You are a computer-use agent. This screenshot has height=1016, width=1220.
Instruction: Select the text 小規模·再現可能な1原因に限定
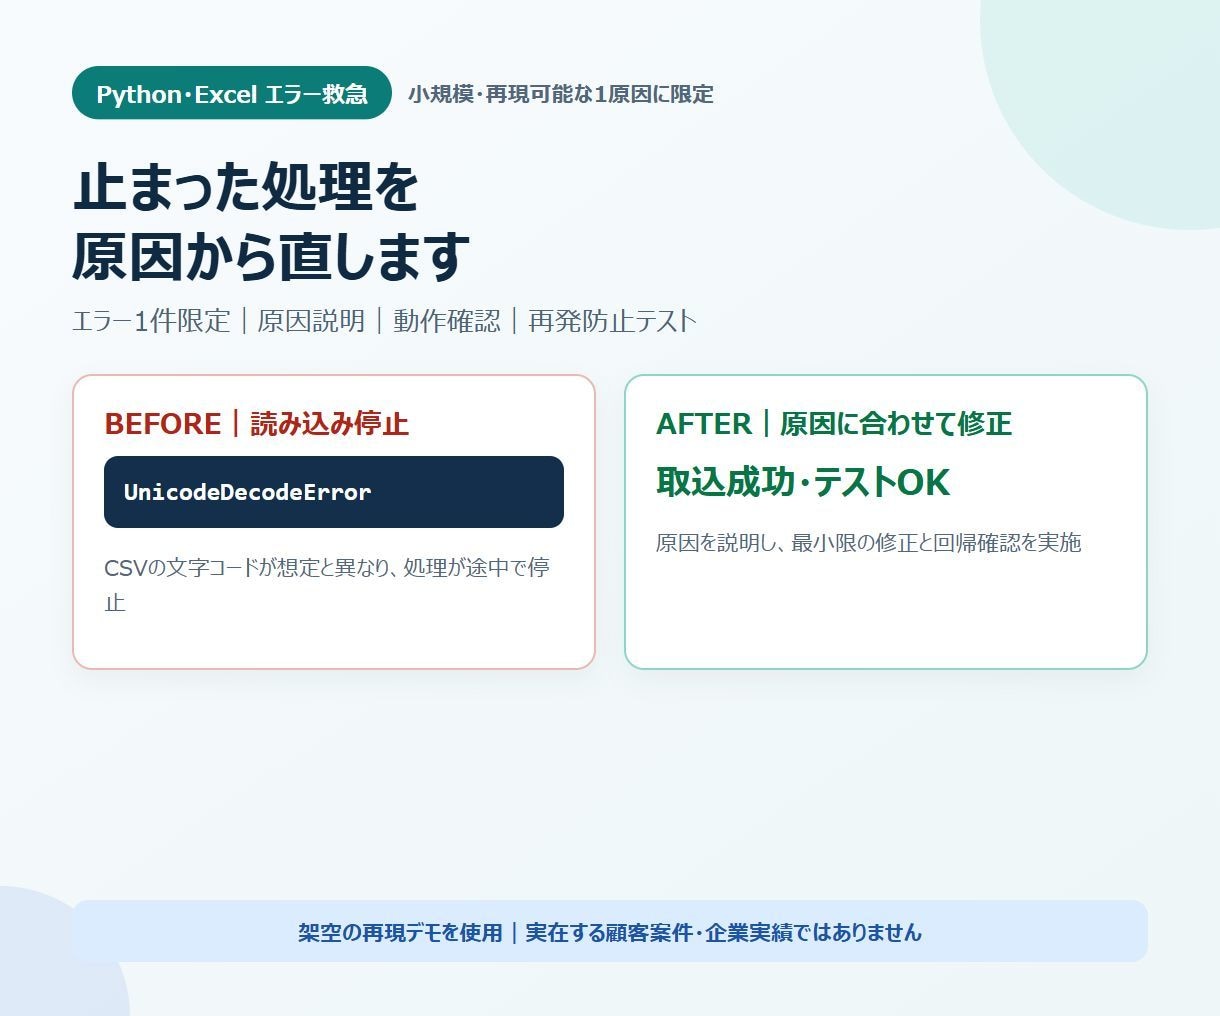561,94
